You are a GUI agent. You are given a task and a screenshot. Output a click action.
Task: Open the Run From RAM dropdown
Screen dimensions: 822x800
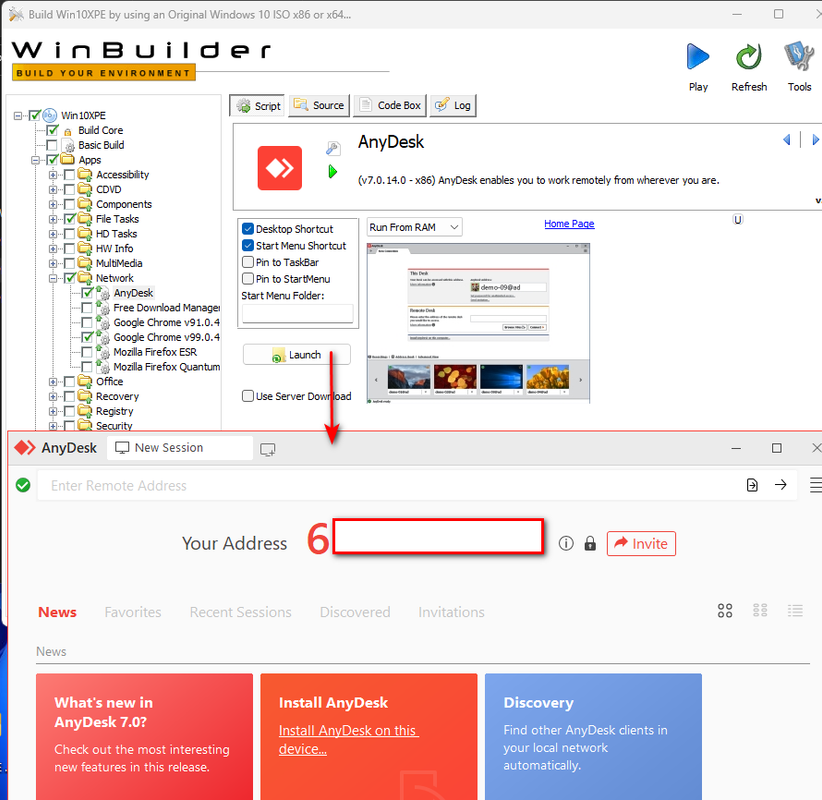(x=414, y=227)
